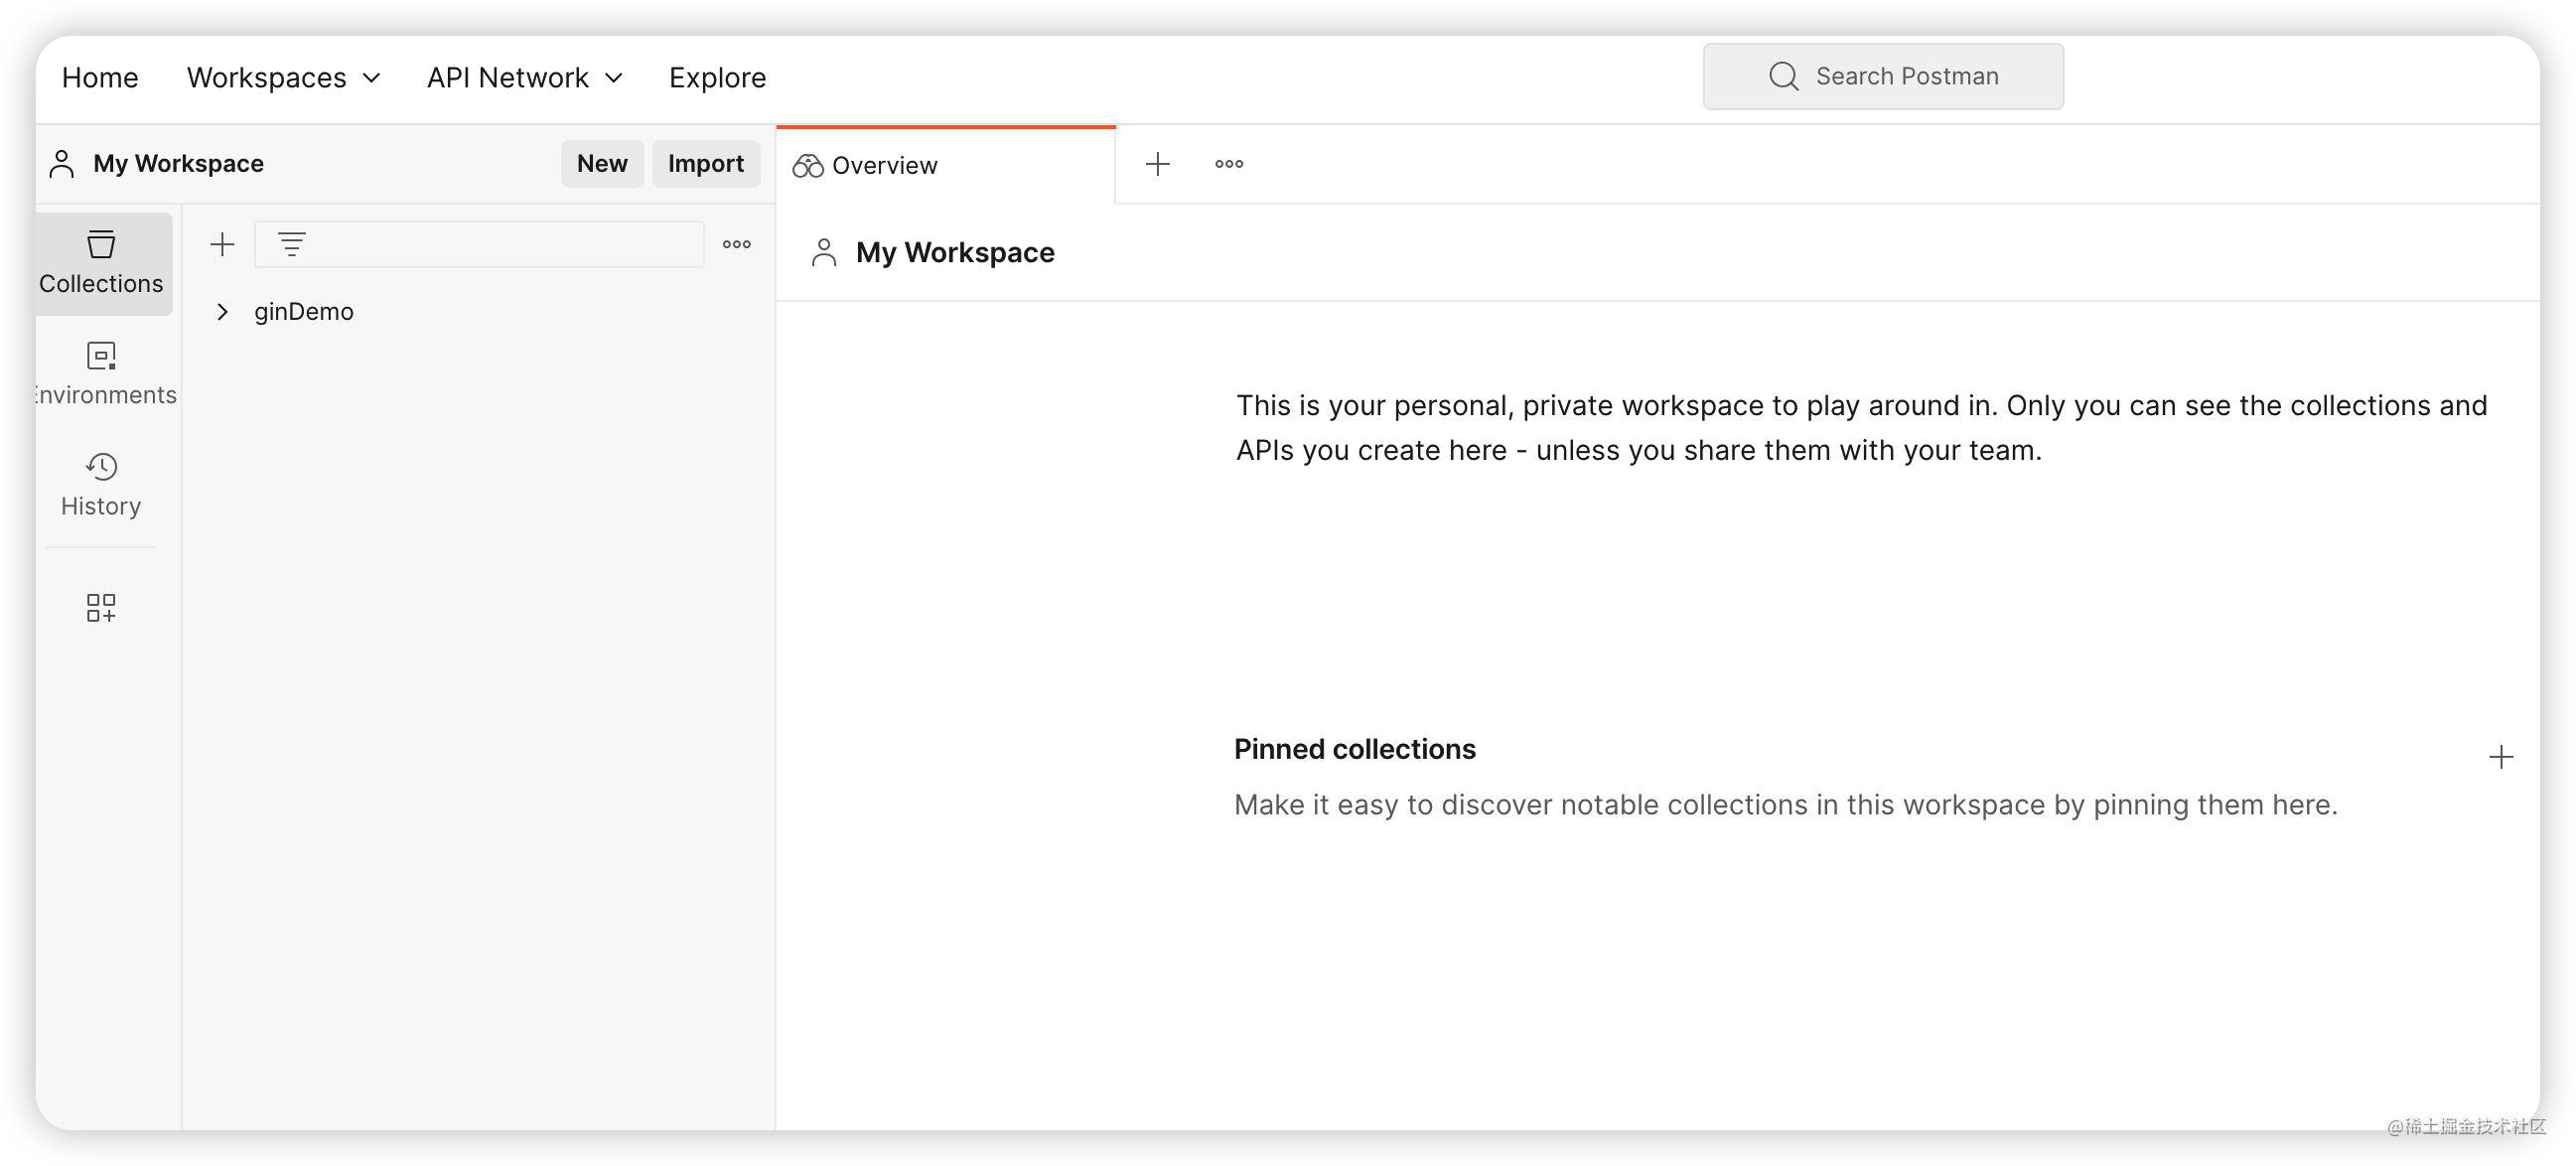Click the Pinned collections heading
2576x1166 pixels.
[x=1355, y=749]
